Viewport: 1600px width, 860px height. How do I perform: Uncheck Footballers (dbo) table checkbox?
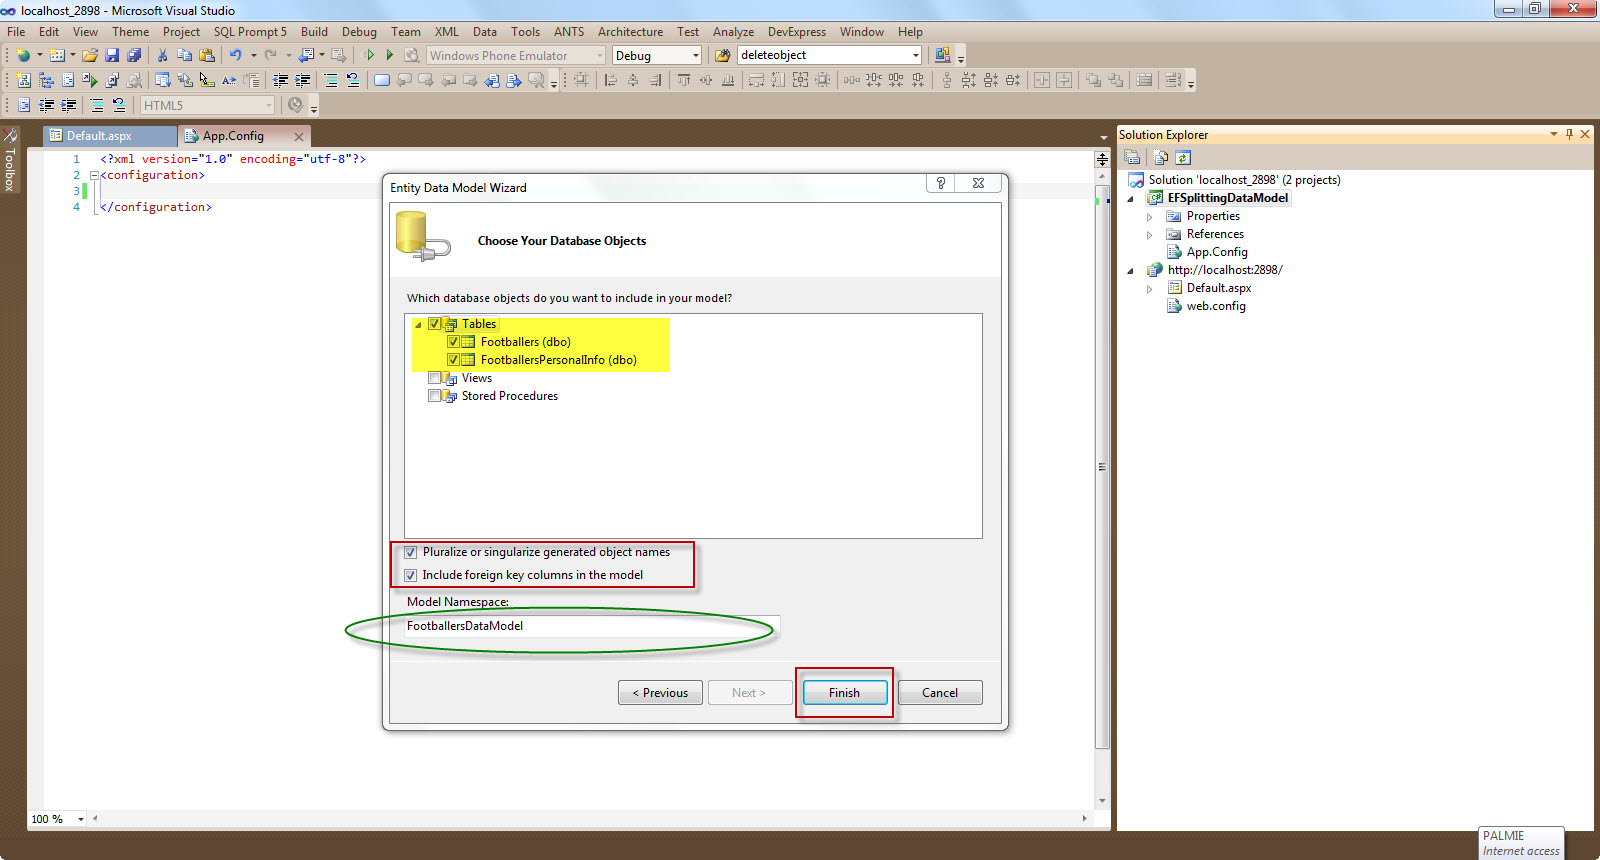pos(453,342)
